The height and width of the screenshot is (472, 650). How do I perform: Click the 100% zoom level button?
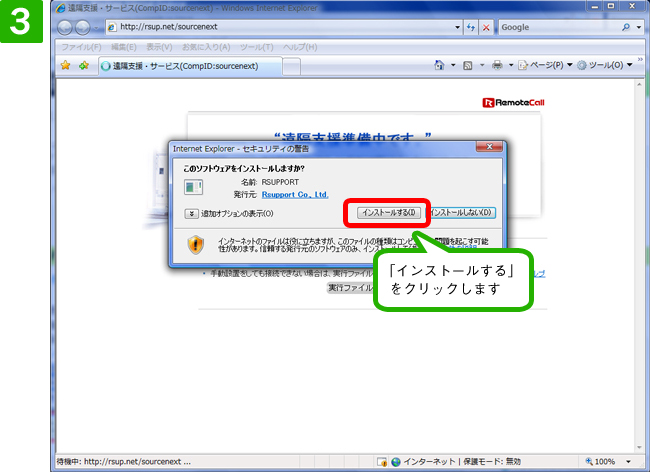point(601,462)
